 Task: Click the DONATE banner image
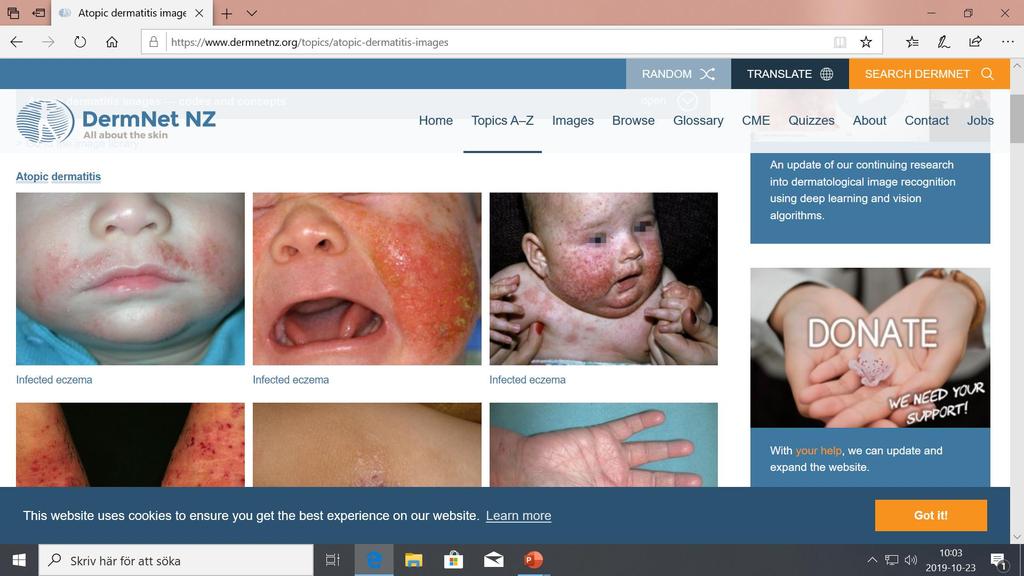[x=870, y=348]
